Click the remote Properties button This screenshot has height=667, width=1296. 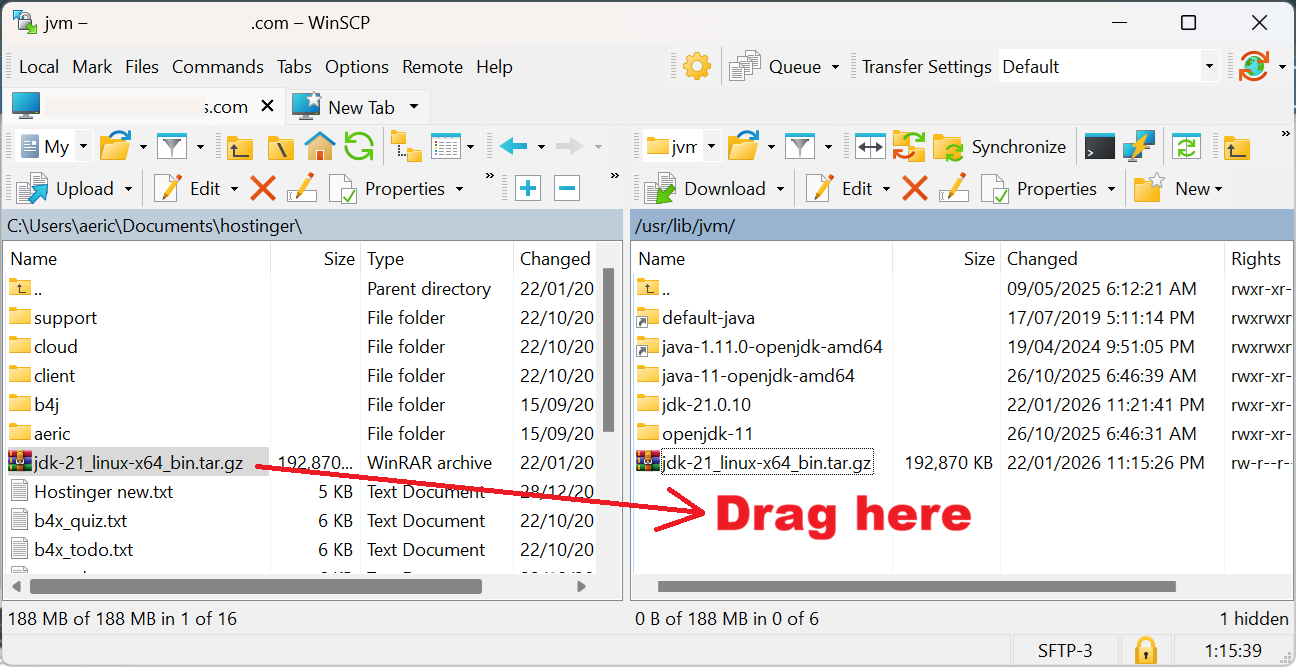click(x=1039, y=188)
